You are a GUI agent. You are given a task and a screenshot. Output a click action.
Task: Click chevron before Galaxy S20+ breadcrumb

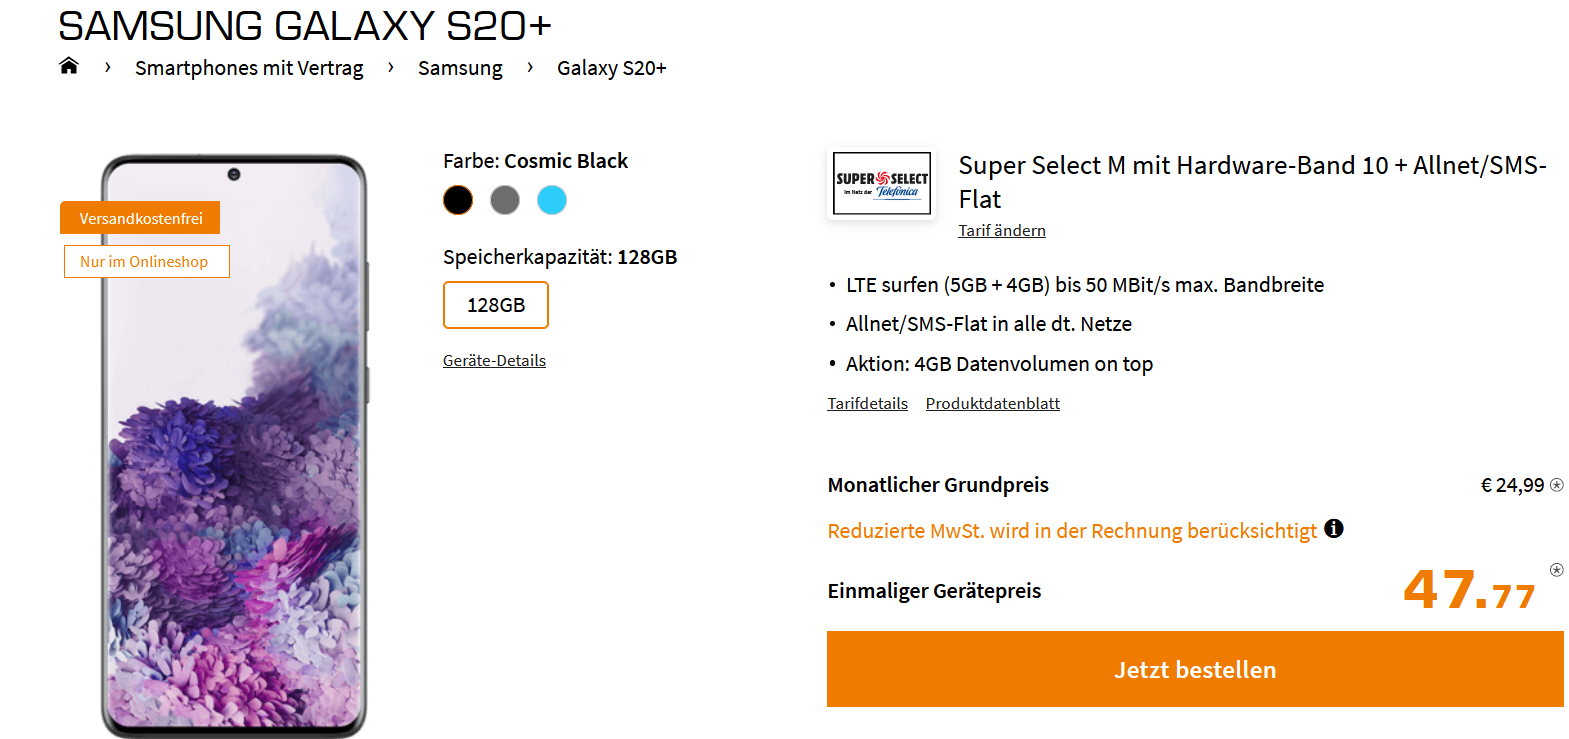tap(530, 67)
